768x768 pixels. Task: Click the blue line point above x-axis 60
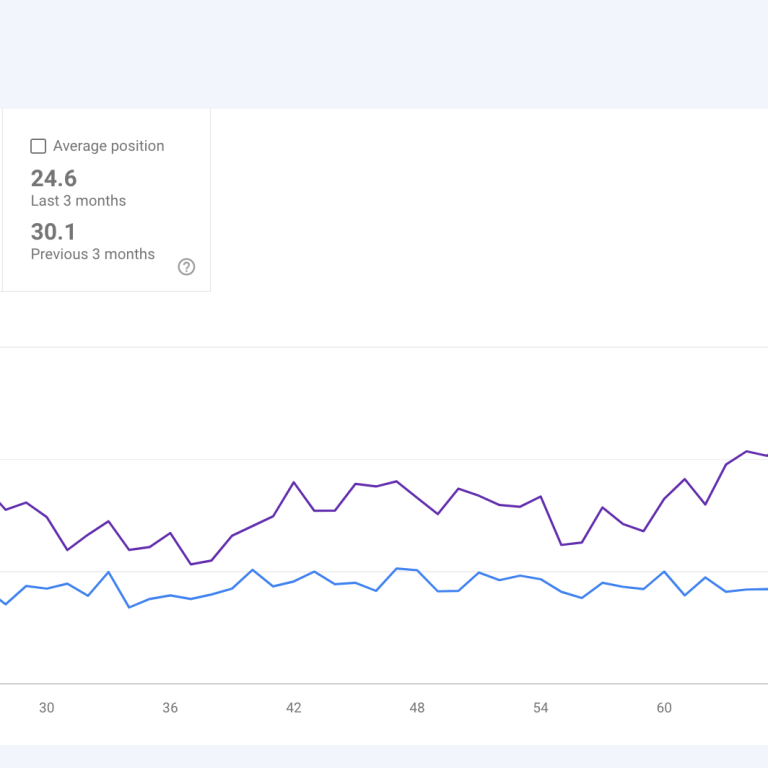click(665, 572)
